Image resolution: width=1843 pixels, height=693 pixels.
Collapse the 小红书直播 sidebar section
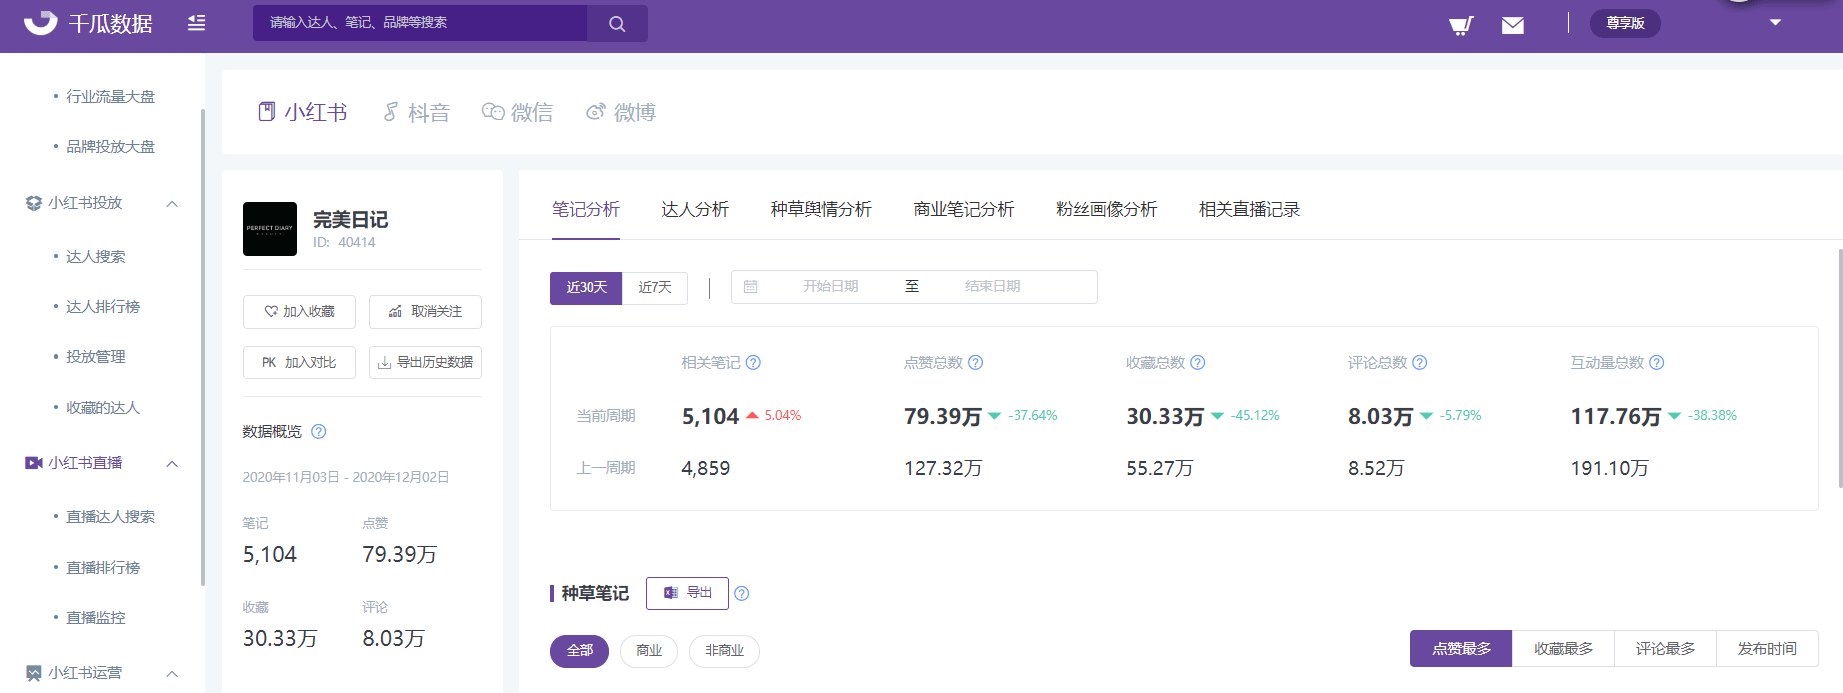[x=172, y=464]
